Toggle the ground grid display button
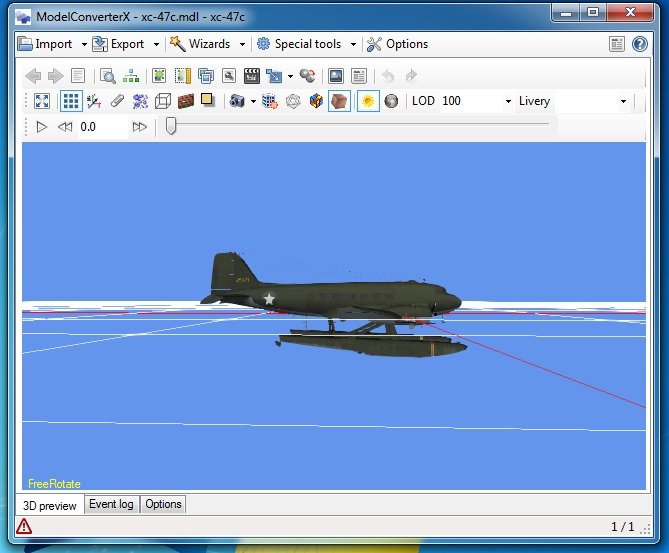Image resolution: width=669 pixels, height=553 pixels. point(71,101)
